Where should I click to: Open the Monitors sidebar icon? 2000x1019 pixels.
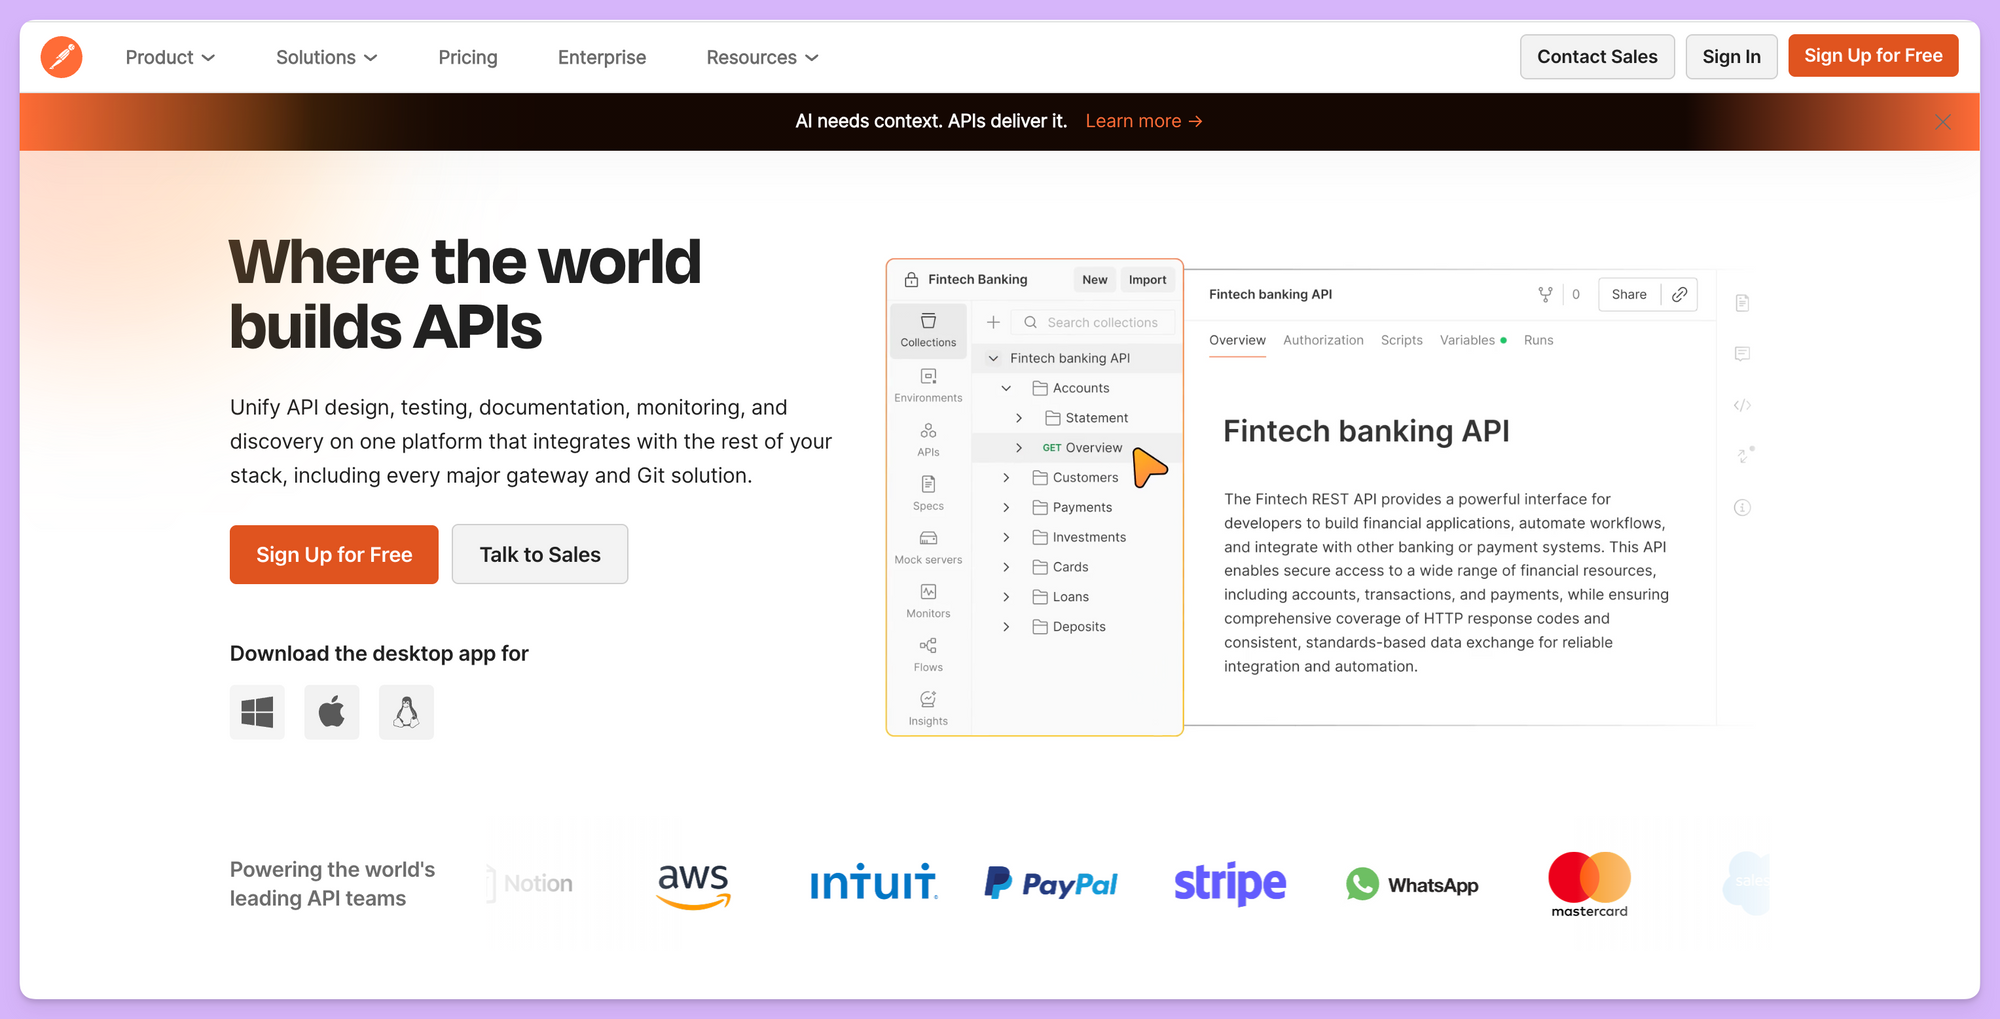tap(928, 600)
